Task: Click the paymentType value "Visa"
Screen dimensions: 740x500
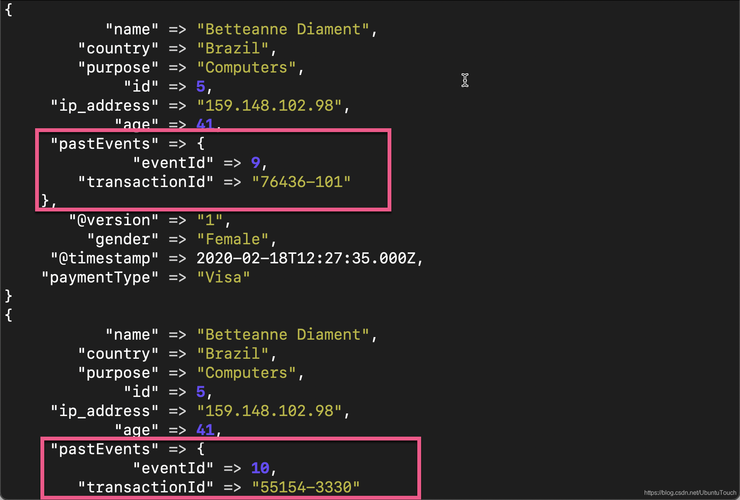Action: [223, 277]
